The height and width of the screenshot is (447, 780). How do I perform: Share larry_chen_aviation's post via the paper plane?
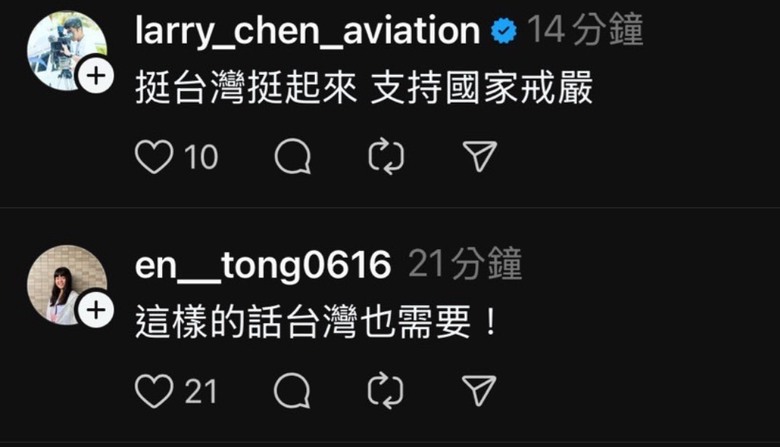[x=480, y=157]
